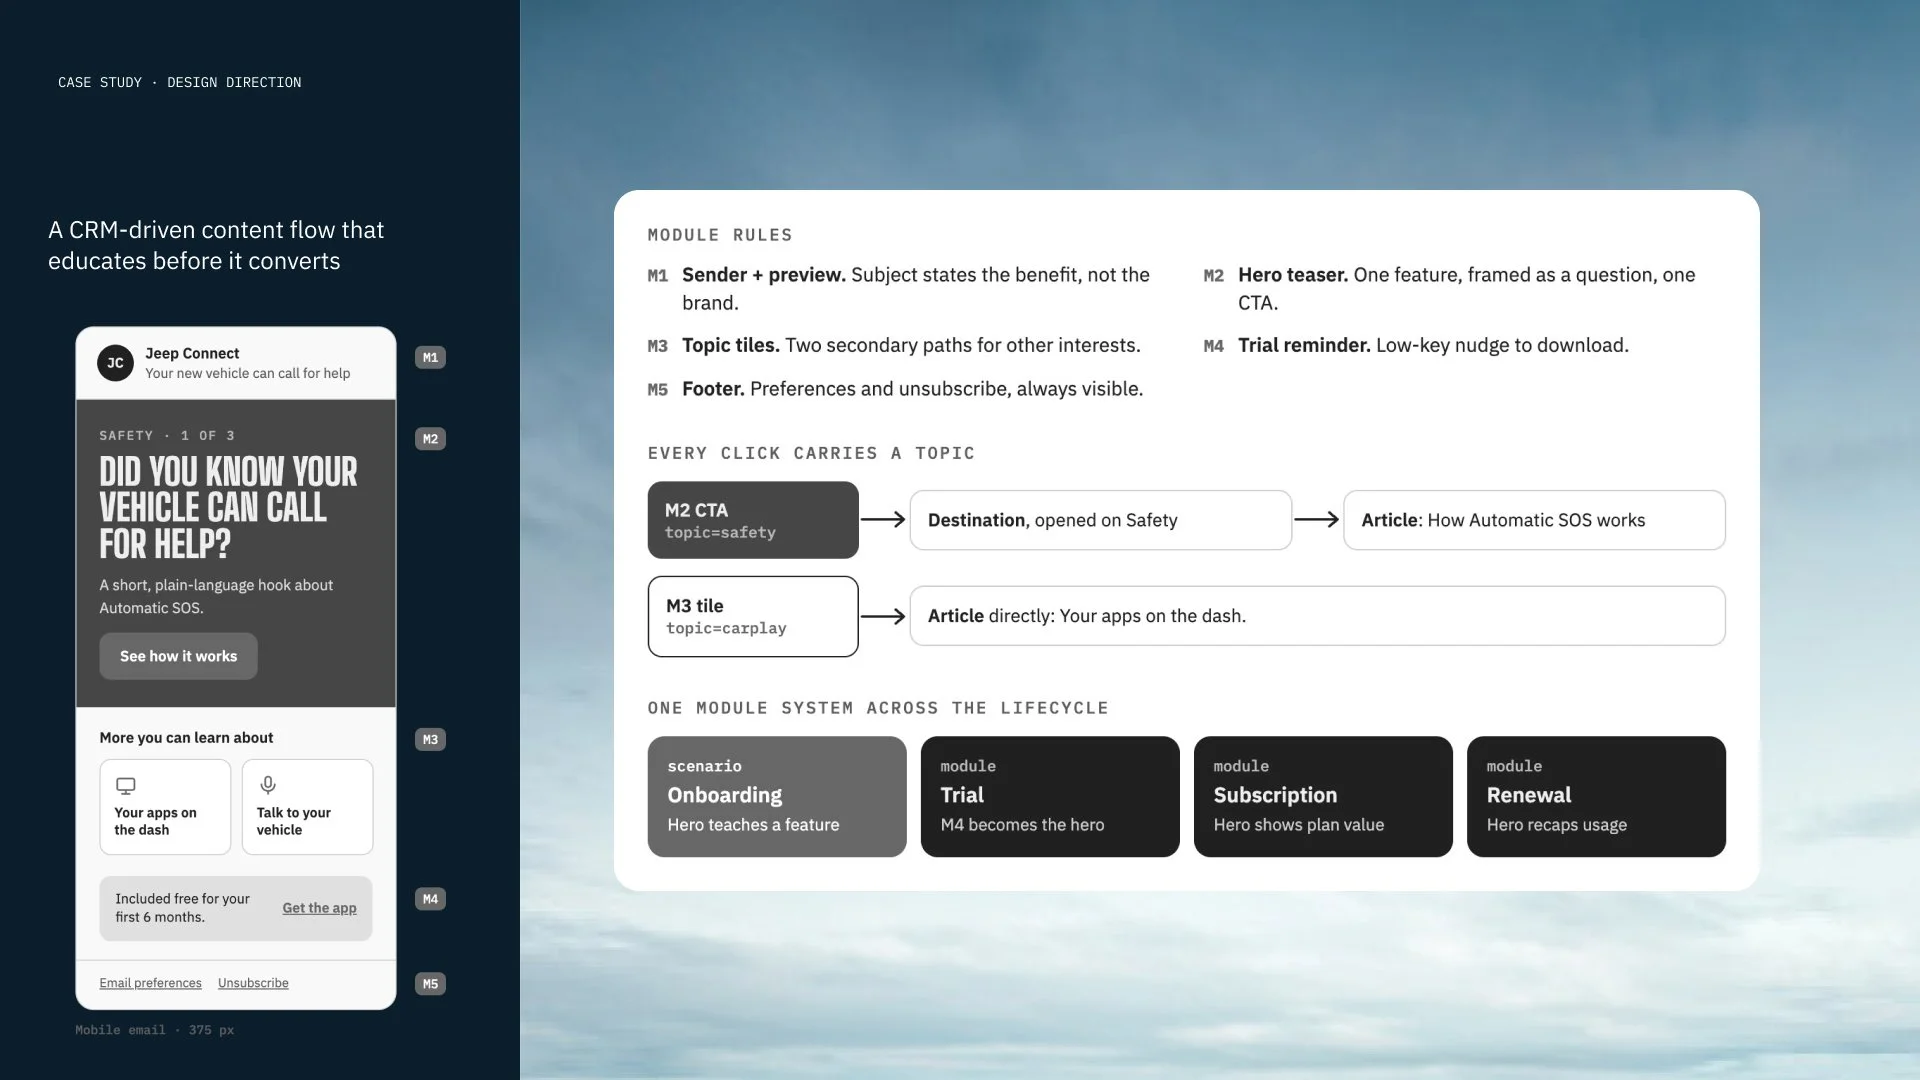Click the monitor icon in apps tile
Viewport: 1920px width, 1080px height.
125,786
